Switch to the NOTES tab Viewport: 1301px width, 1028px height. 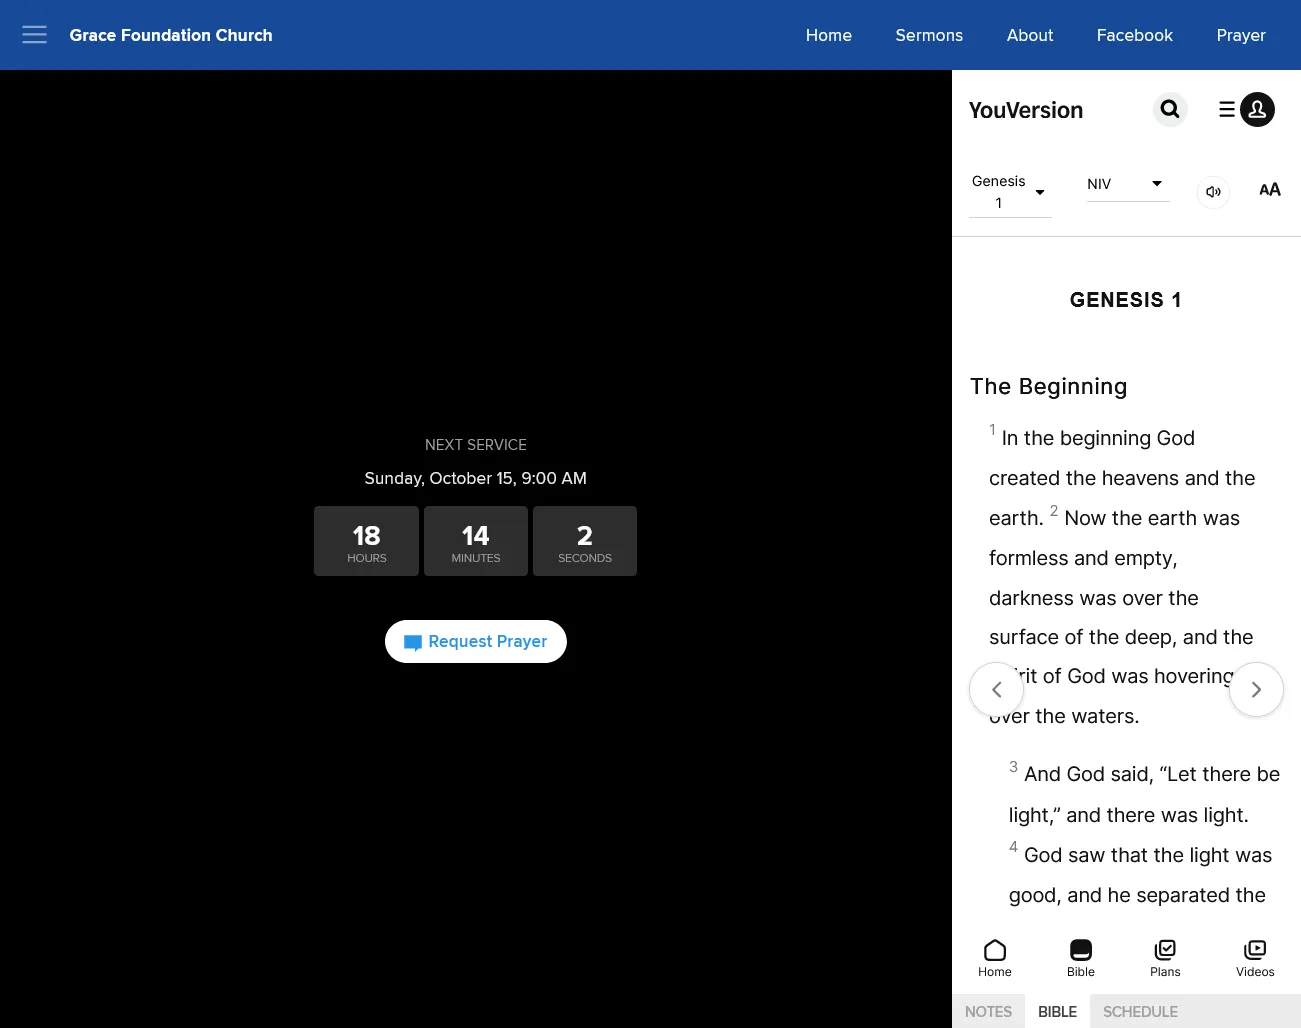point(988,1011)
